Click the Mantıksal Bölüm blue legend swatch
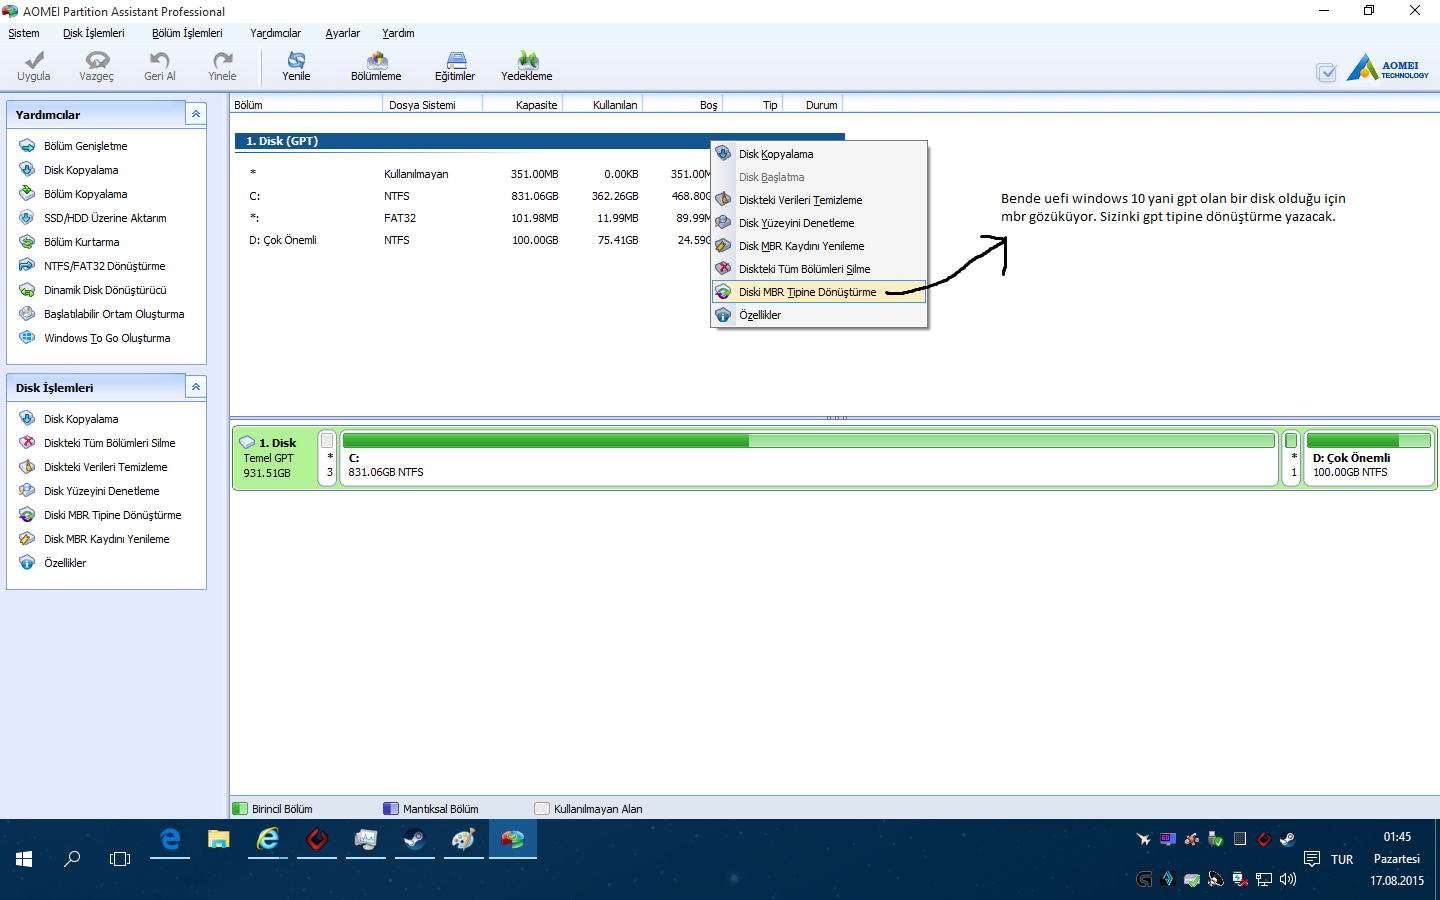This screenshot has height=900, width=1440. 391,809
